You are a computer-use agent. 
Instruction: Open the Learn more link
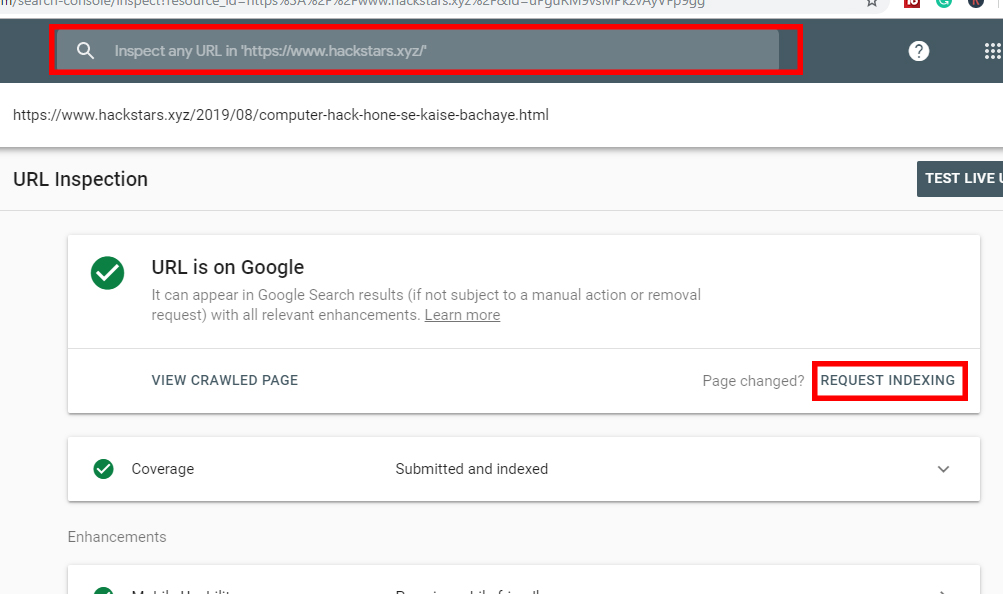[x=462, y=315]
